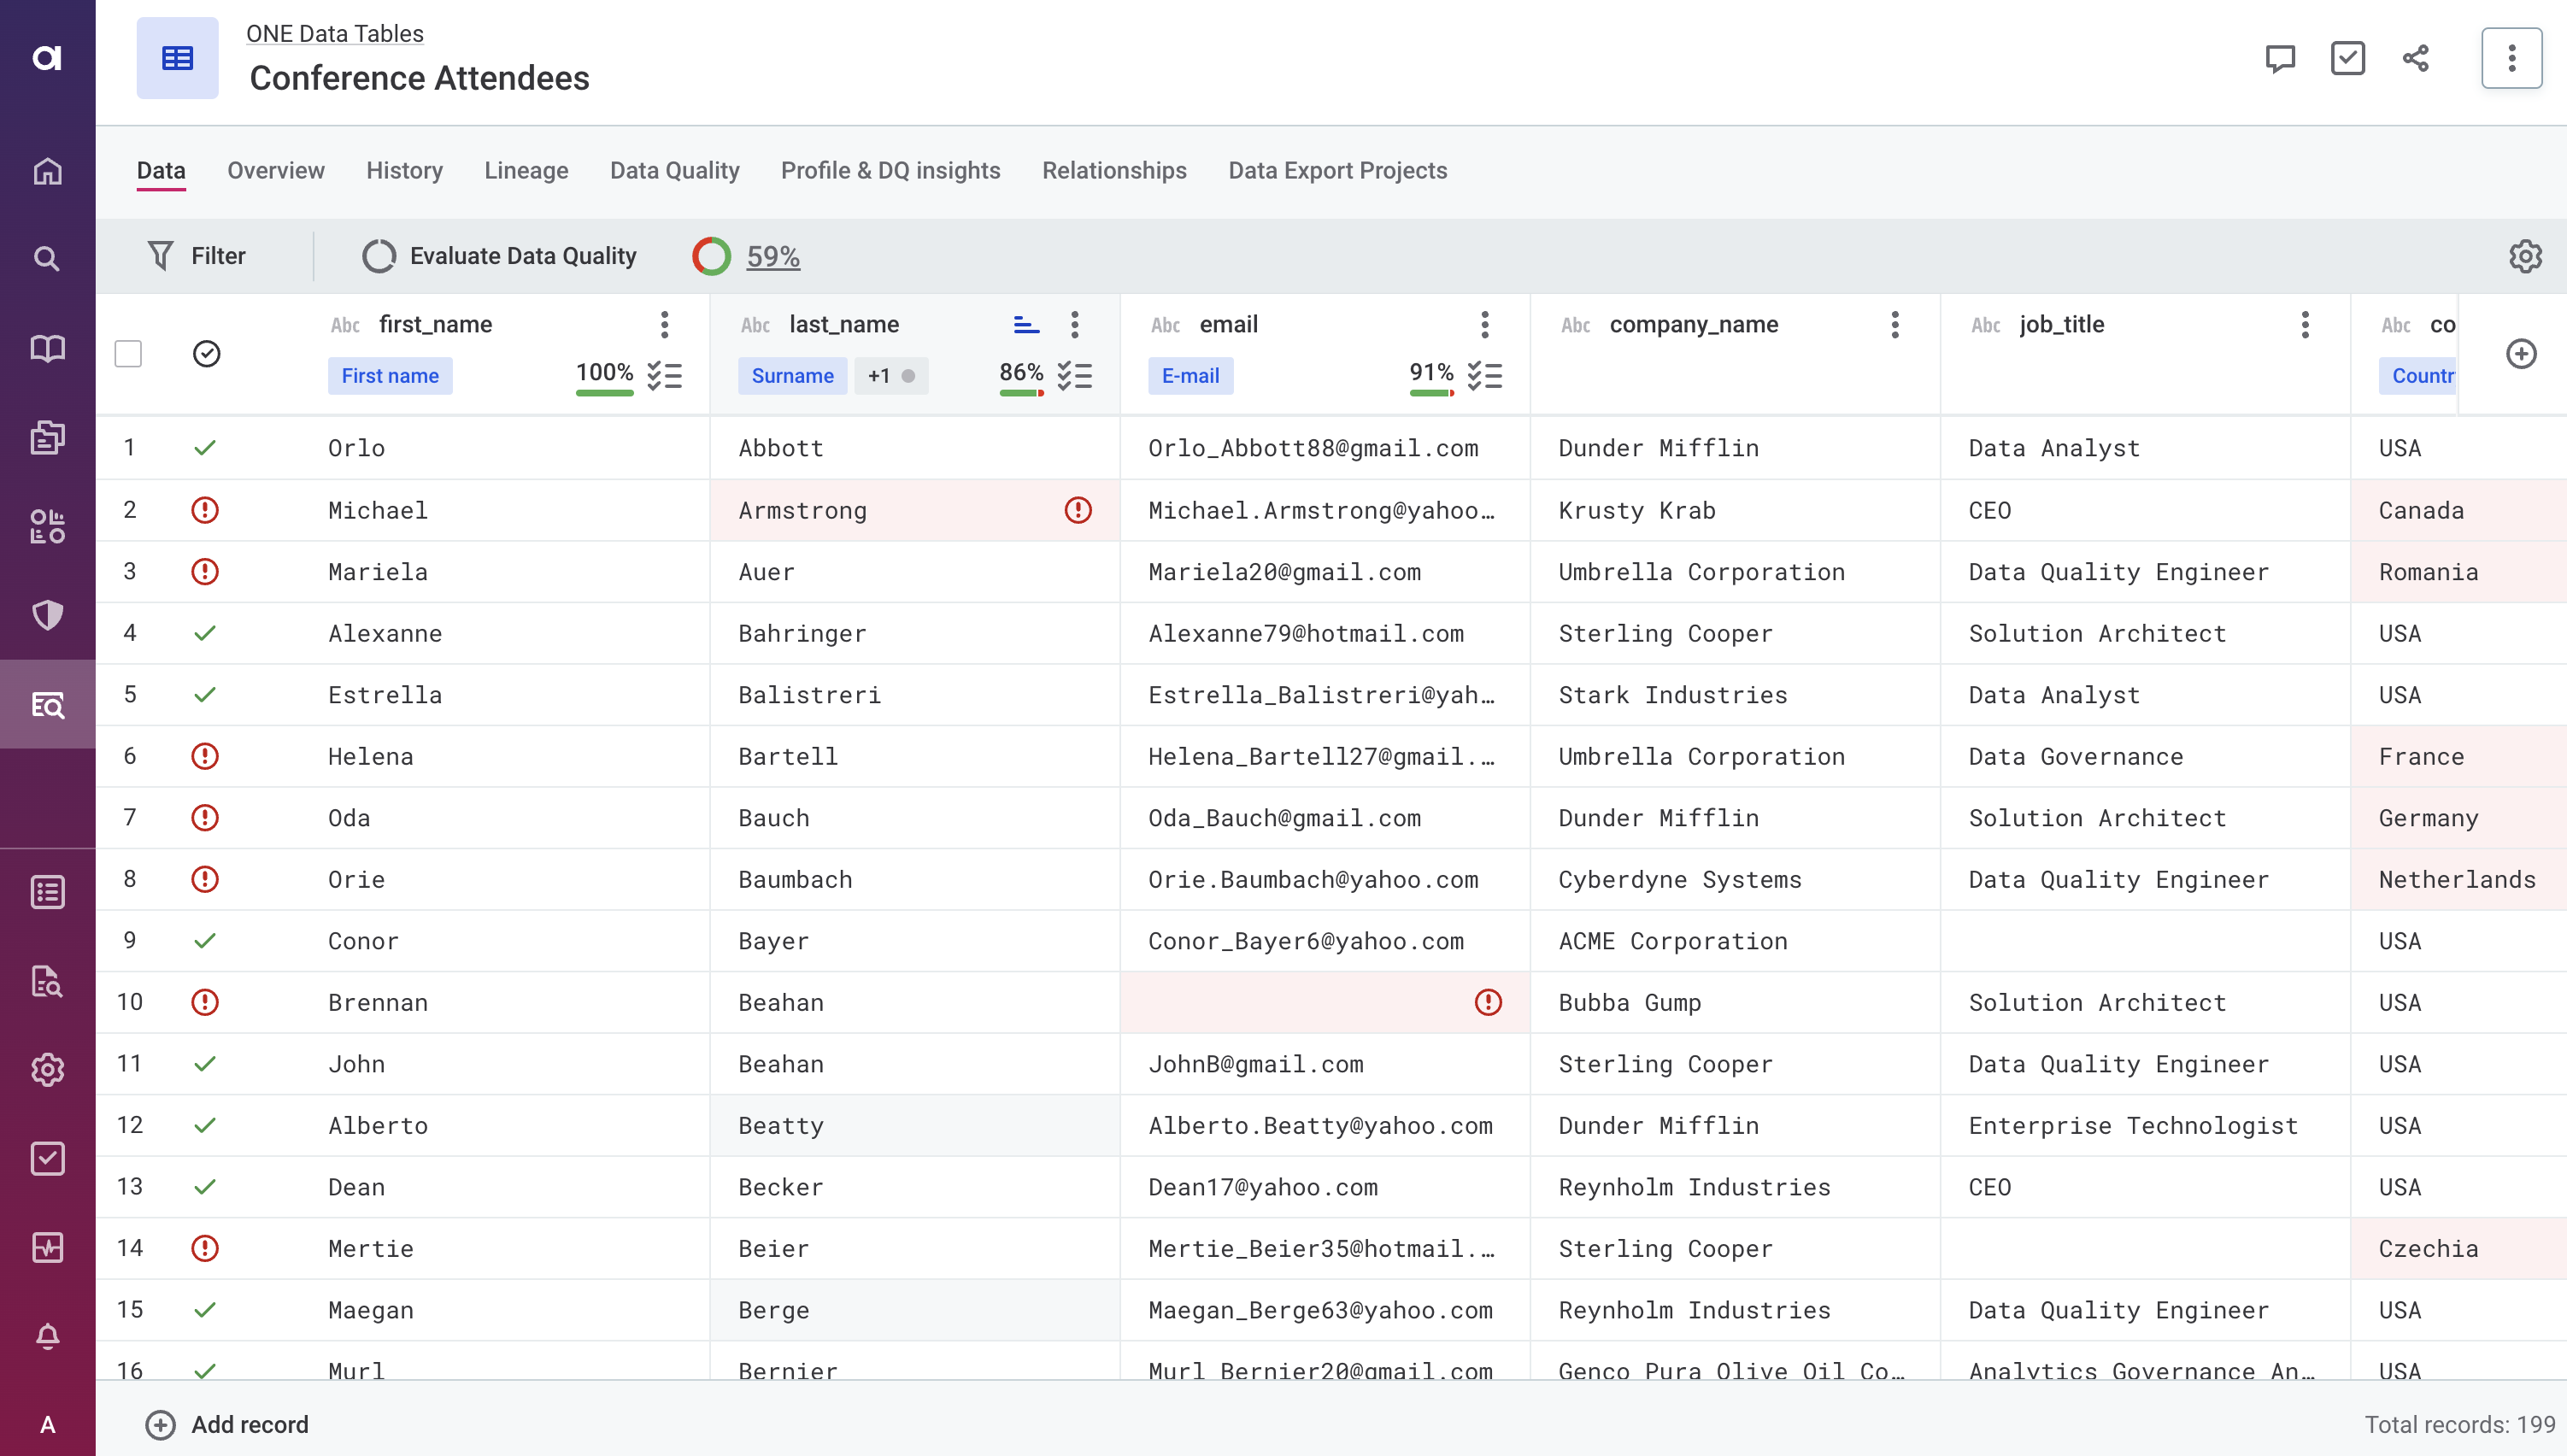Screen dimensions: 2567x1456
Task: Toggle the sort indicator on last_name column
Action: 1026,324
